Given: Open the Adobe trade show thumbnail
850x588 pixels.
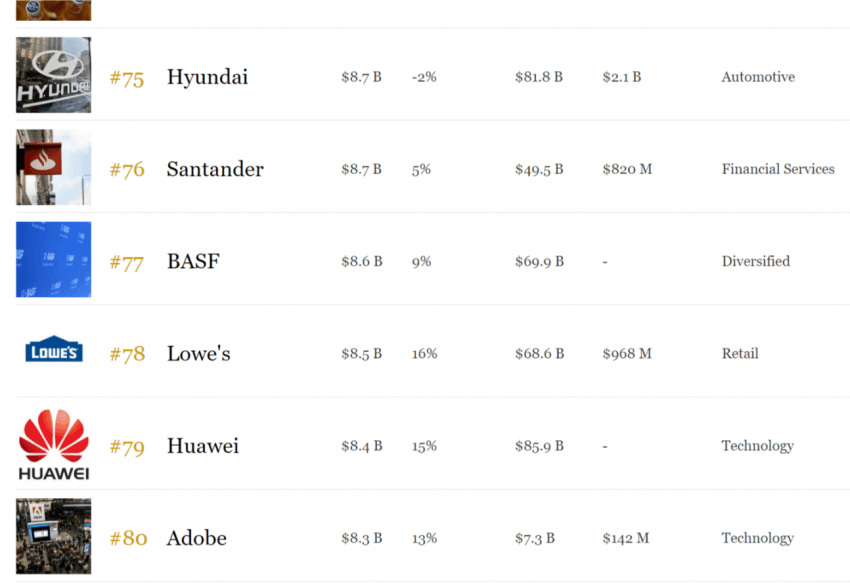Looking at the screenshot, I should click(54, 536).
